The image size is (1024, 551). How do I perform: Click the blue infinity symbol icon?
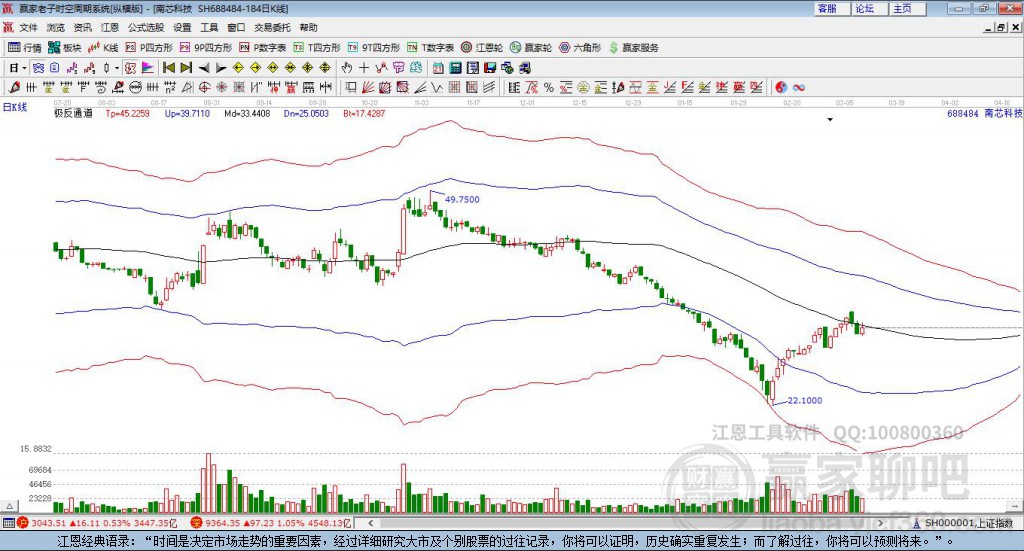coord(799,87)
